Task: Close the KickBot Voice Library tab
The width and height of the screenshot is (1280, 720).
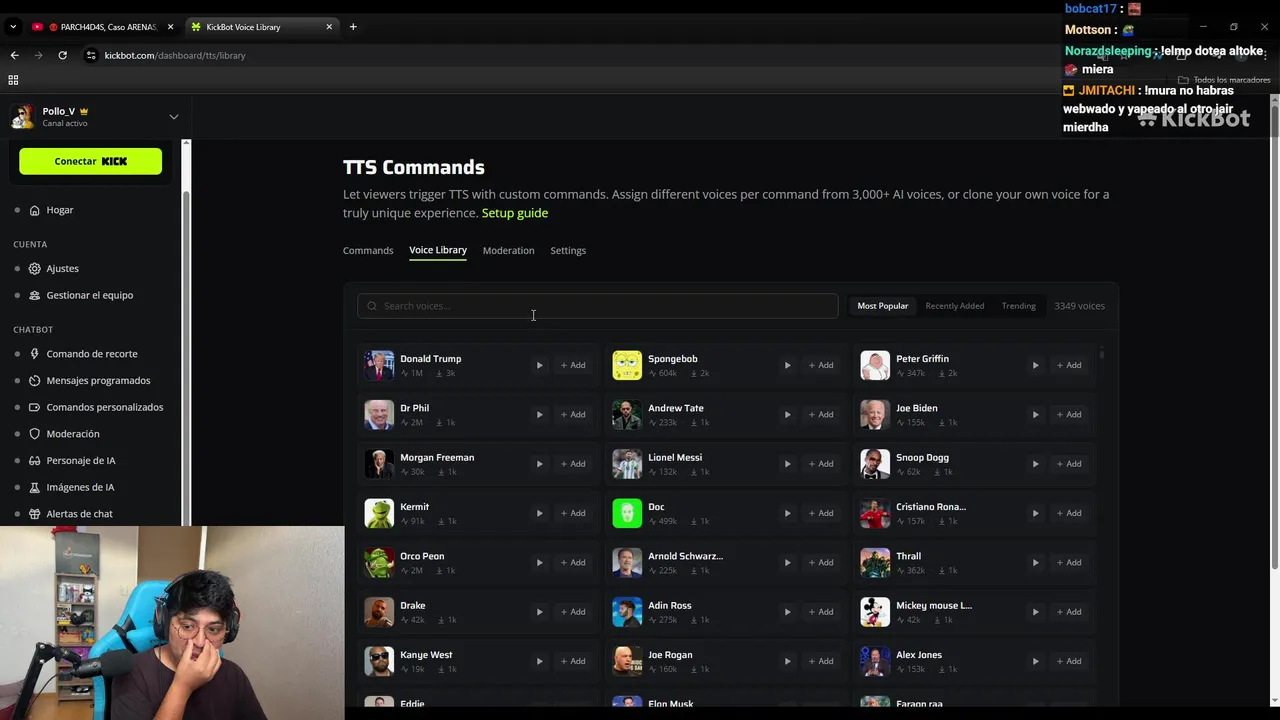Action: 329,27
